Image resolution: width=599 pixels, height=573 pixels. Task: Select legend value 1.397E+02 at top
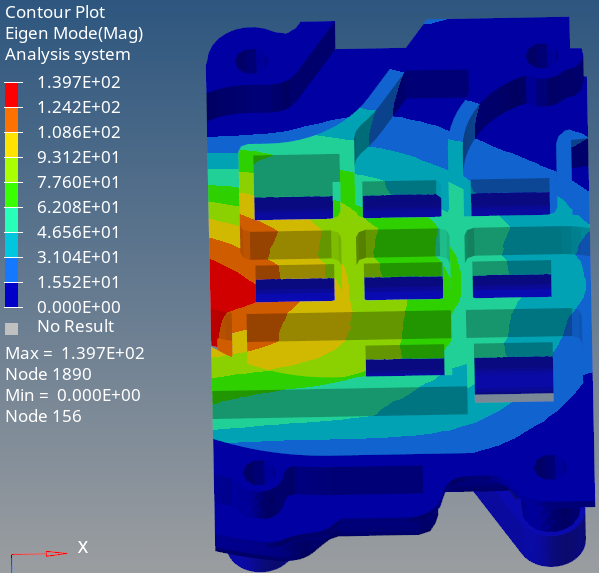point(79,82)
